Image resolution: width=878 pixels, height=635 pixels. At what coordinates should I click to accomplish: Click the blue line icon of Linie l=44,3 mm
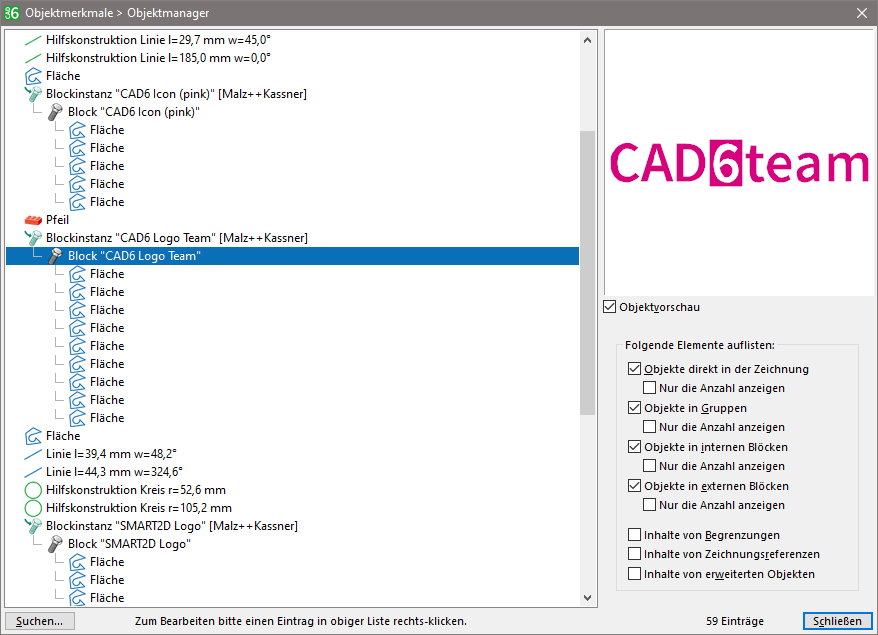pyautogui.click(x=33, y=471)
